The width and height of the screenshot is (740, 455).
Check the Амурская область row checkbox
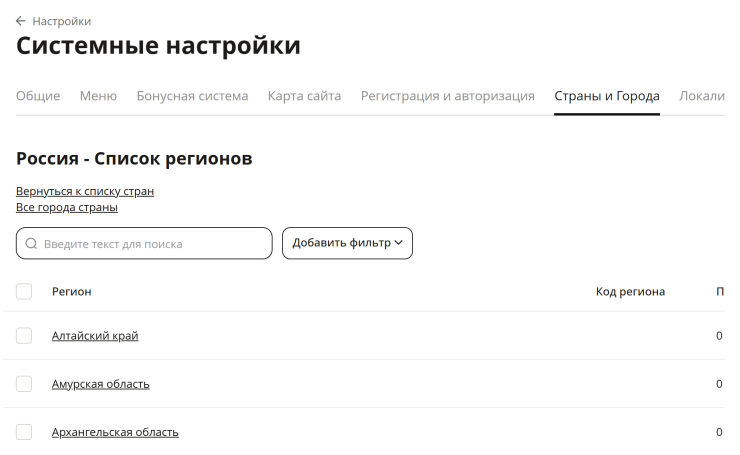point(24,384)
